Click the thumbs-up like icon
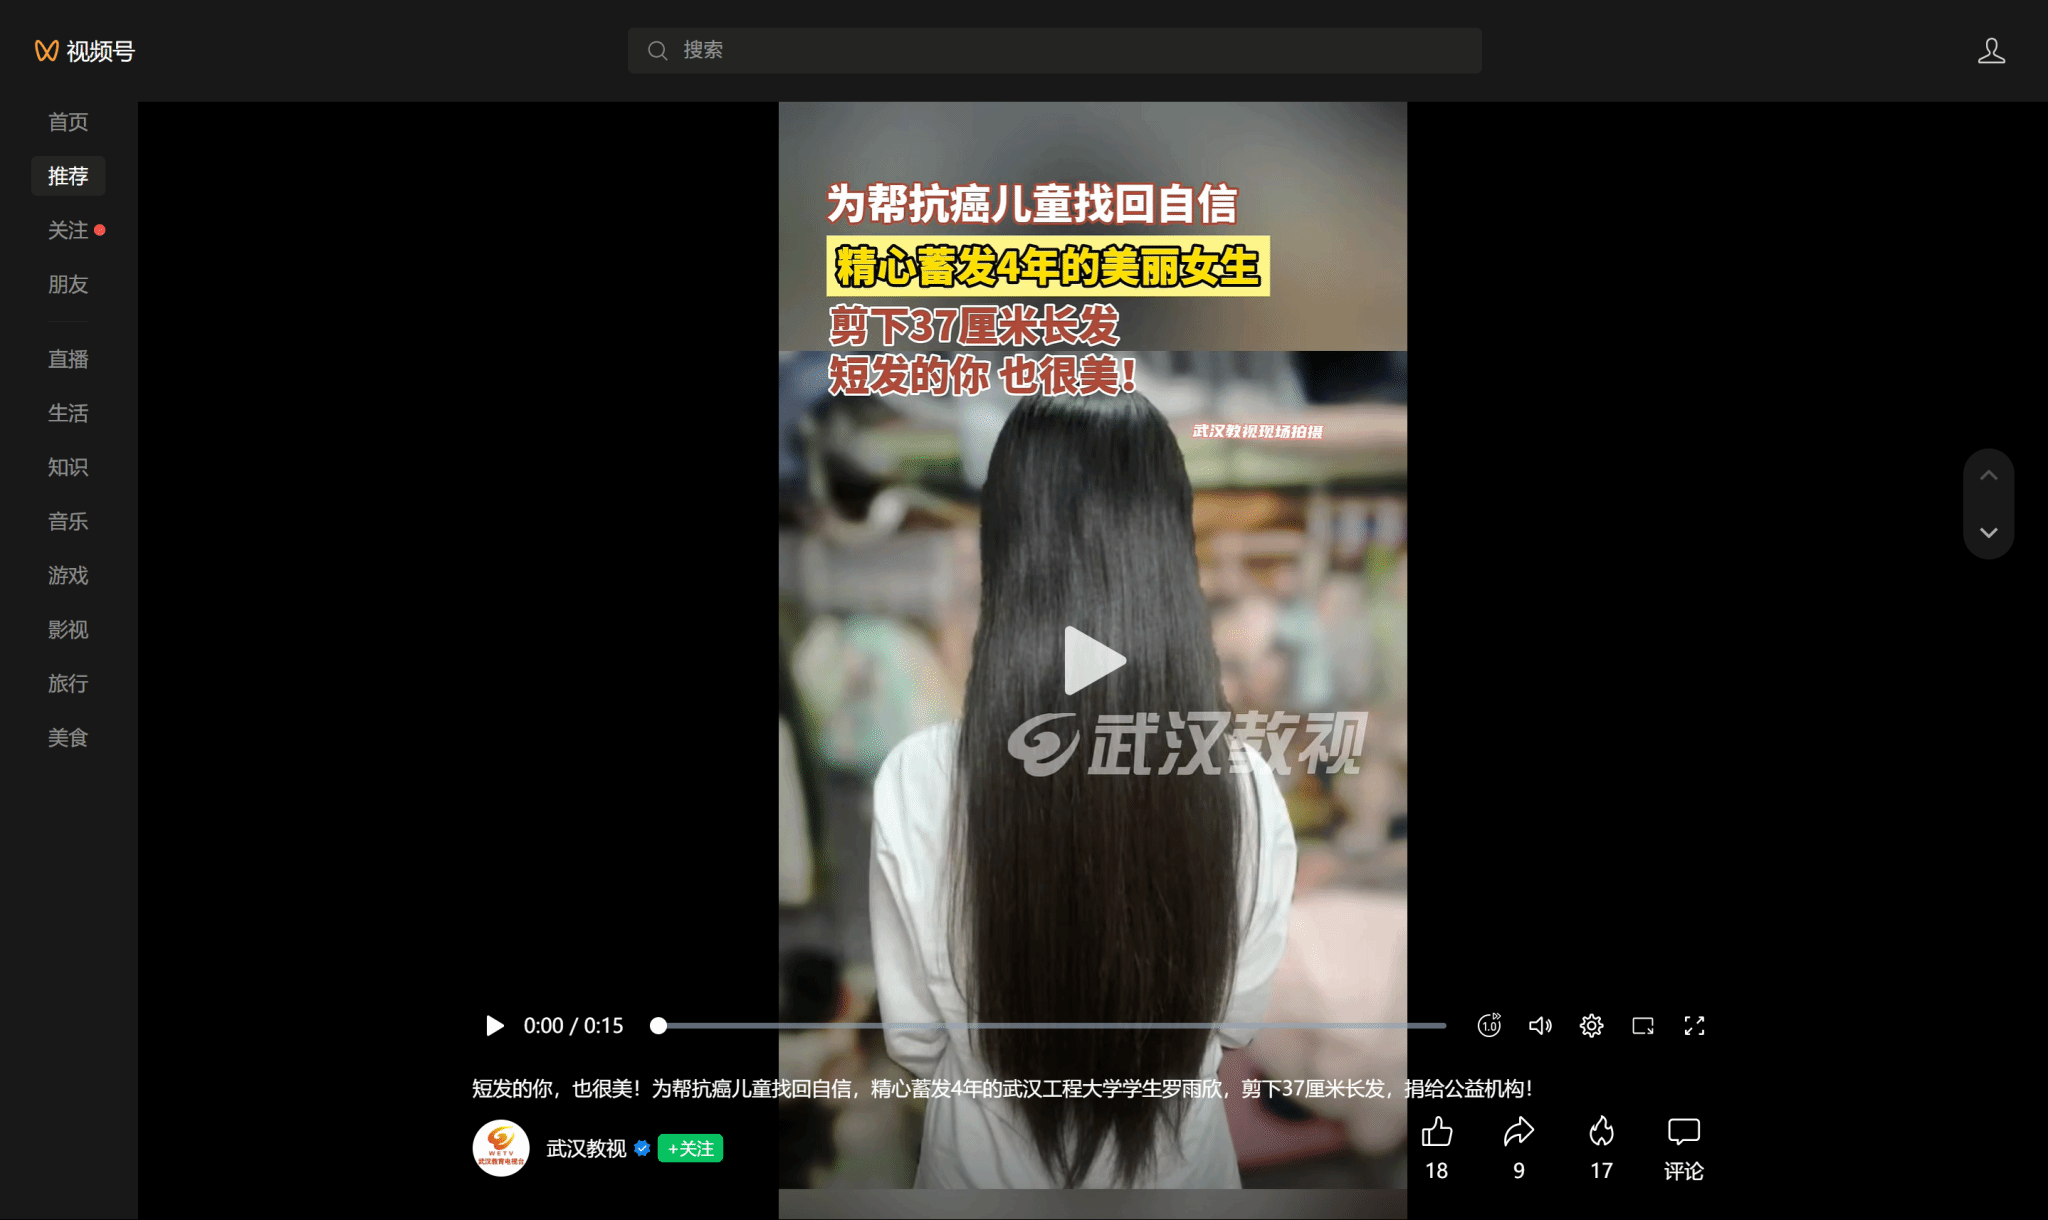Viewport: 2048px width, 1220px height. click(1437, 1132)
